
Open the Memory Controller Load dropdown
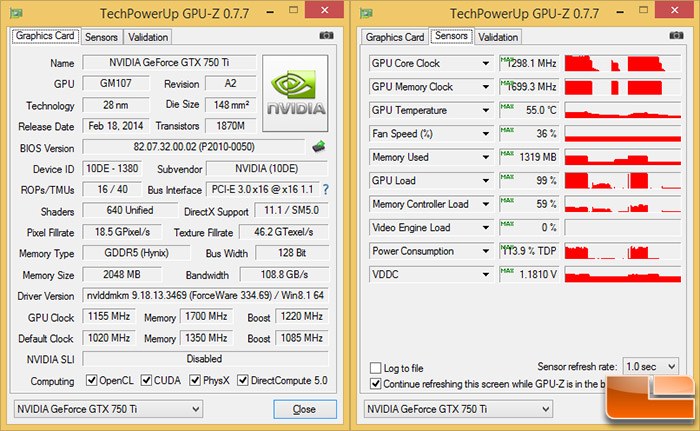click(x=486, y=204)
